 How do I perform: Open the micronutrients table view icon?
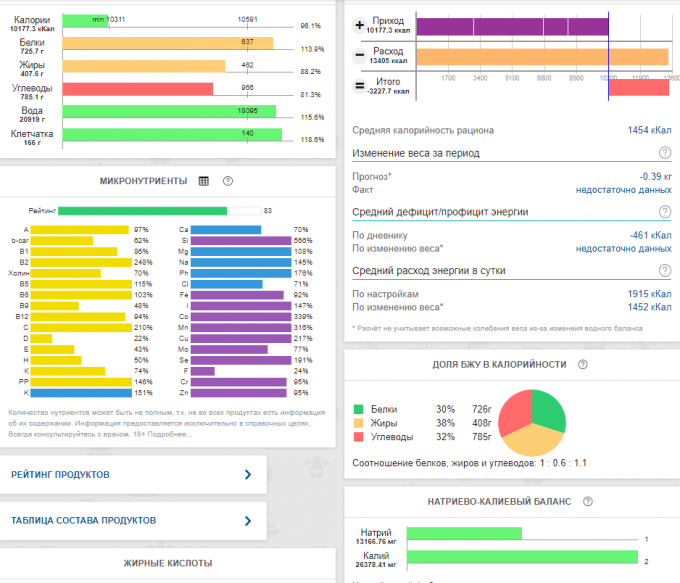pyautogui.click(x=204, y=181)
